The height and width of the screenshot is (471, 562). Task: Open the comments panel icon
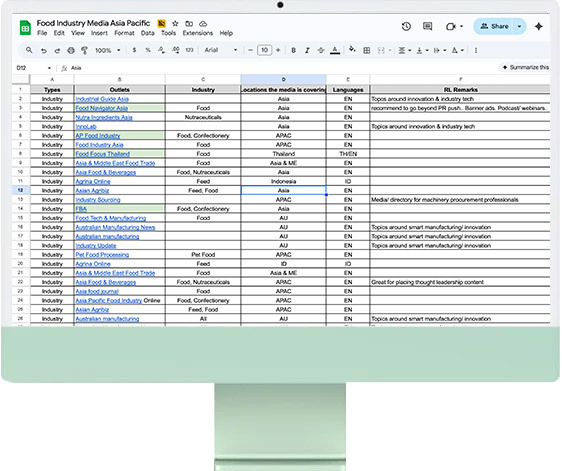tap(427, 26)
